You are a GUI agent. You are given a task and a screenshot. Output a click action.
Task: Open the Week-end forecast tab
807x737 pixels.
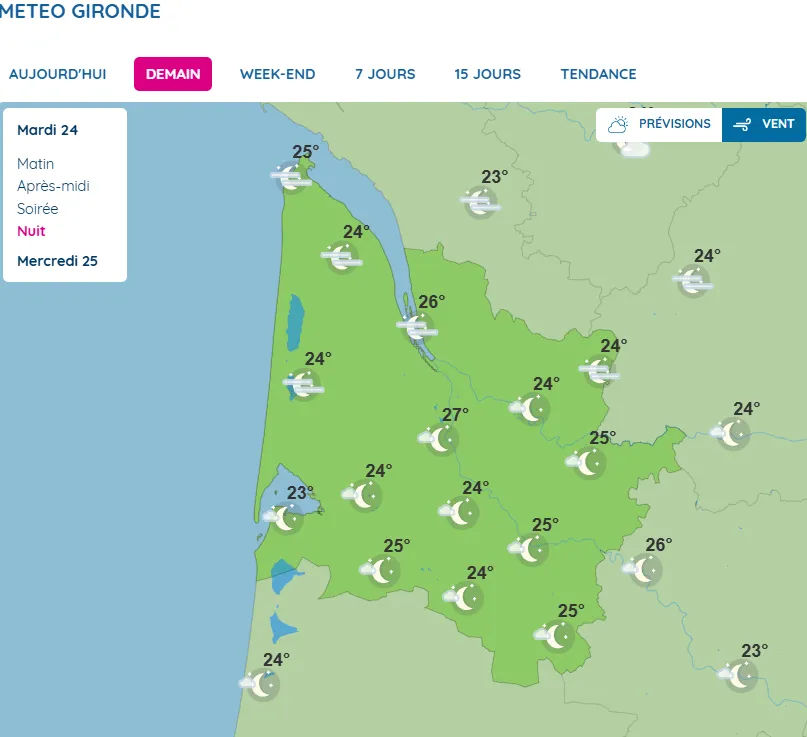click(x=277, y=74)
